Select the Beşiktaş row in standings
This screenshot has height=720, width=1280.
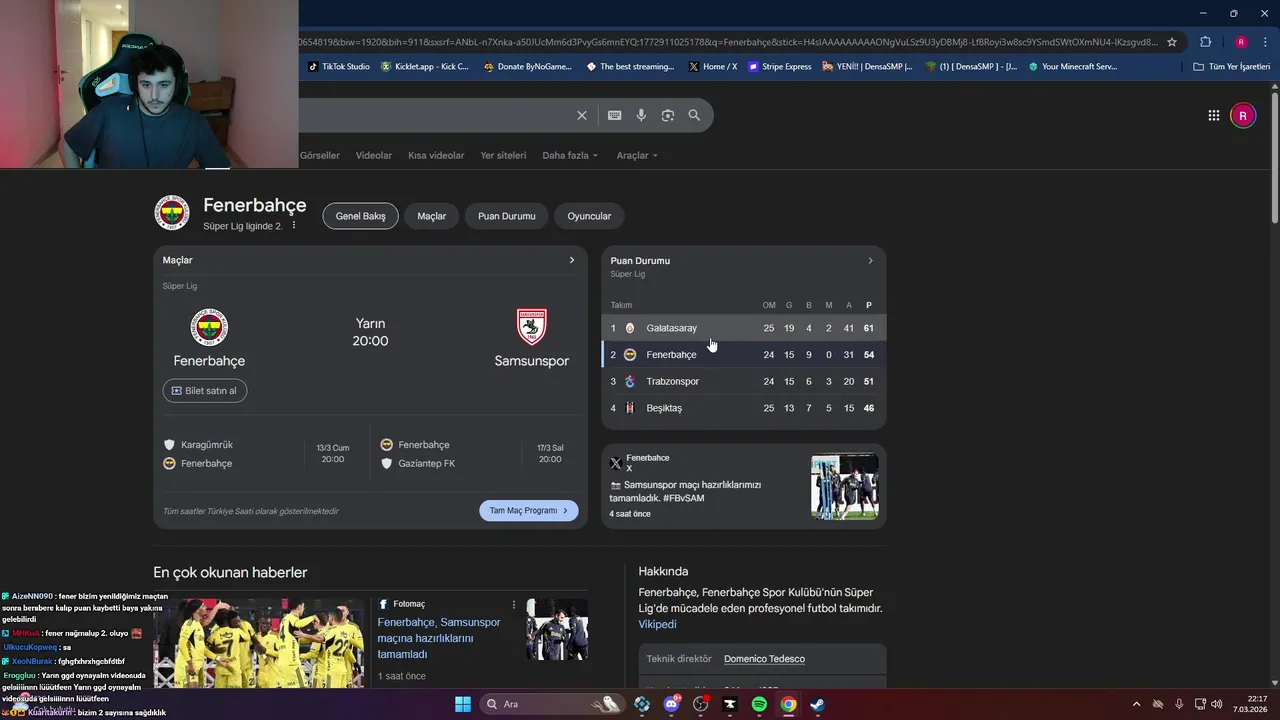[744, 408]
